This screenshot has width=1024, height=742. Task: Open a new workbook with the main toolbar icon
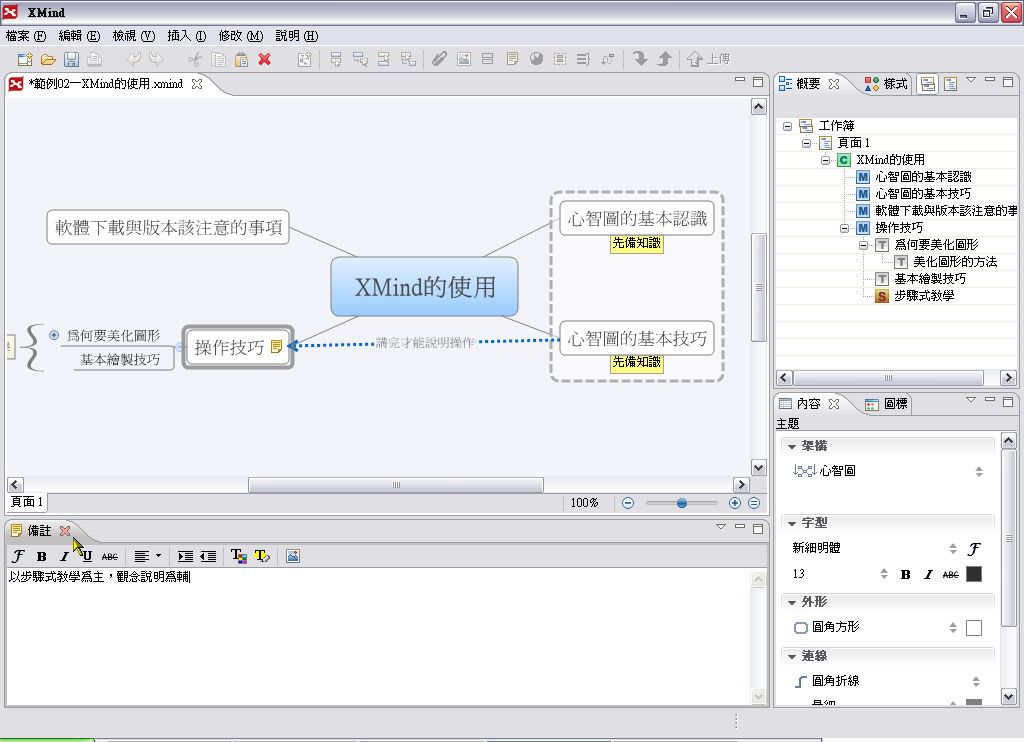25,59
